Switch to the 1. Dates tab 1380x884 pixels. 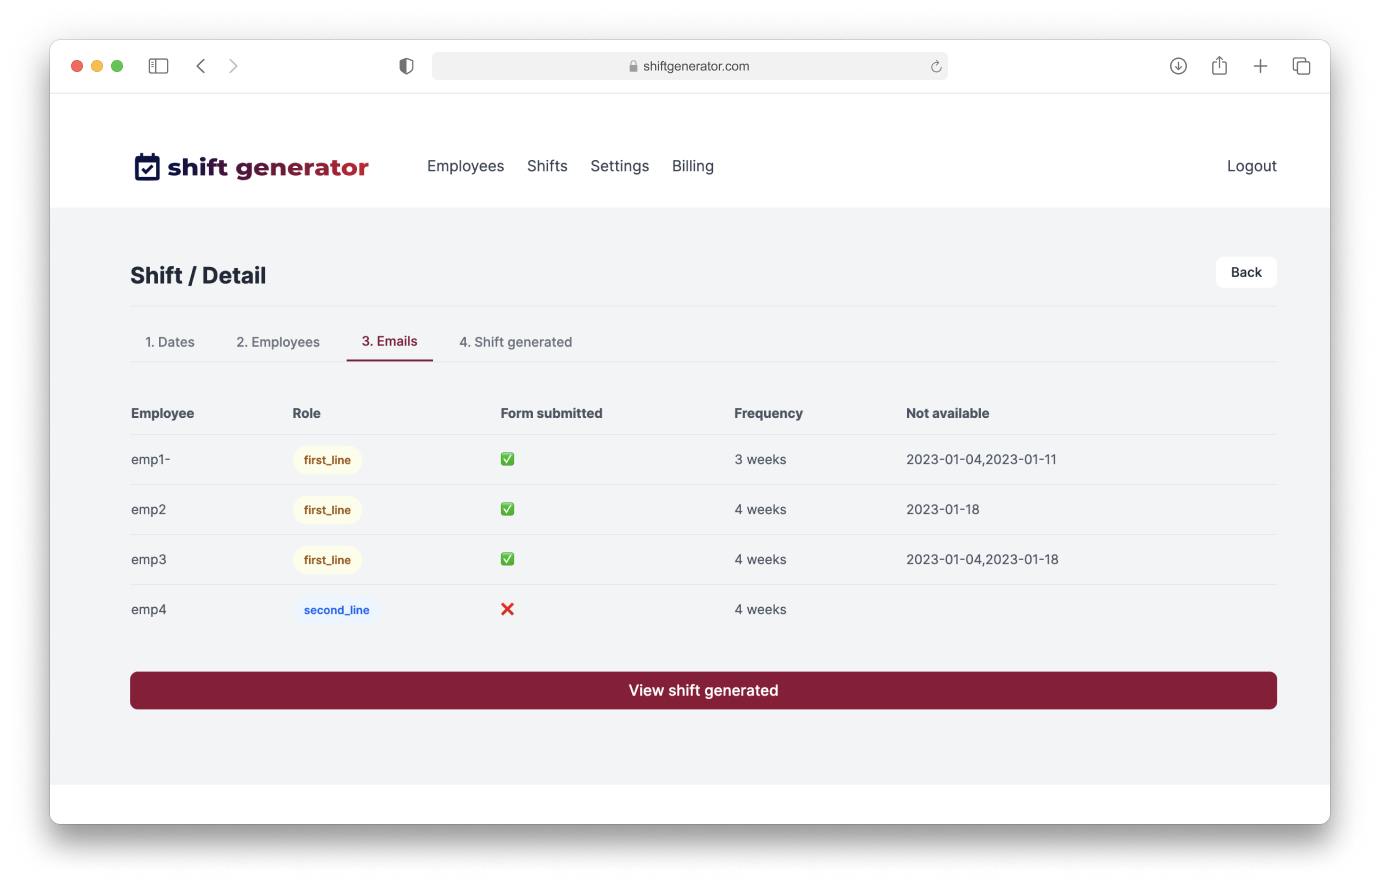pos(170,342)
